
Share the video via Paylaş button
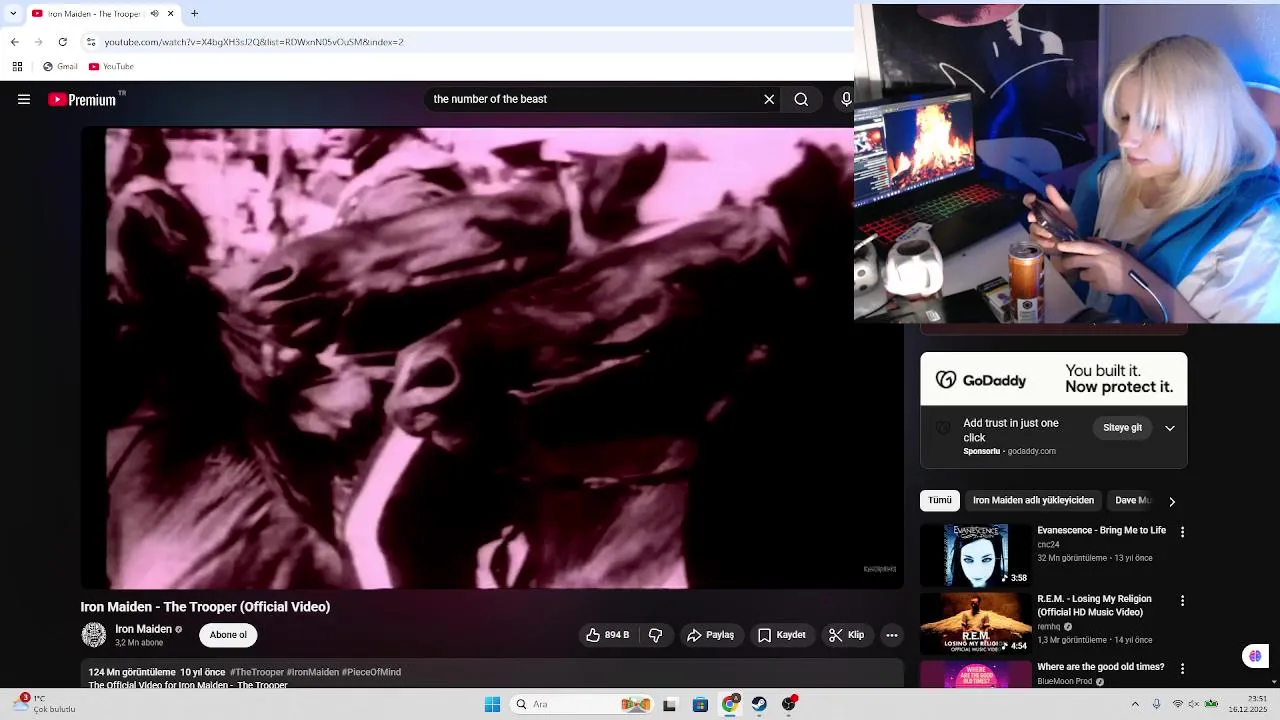(x=711, y=635)
